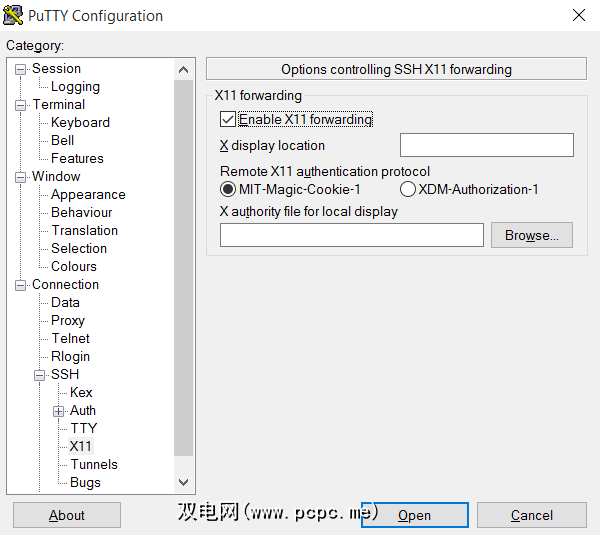Select Logging in category tree
600x535 pixels.
coord(75,86)
